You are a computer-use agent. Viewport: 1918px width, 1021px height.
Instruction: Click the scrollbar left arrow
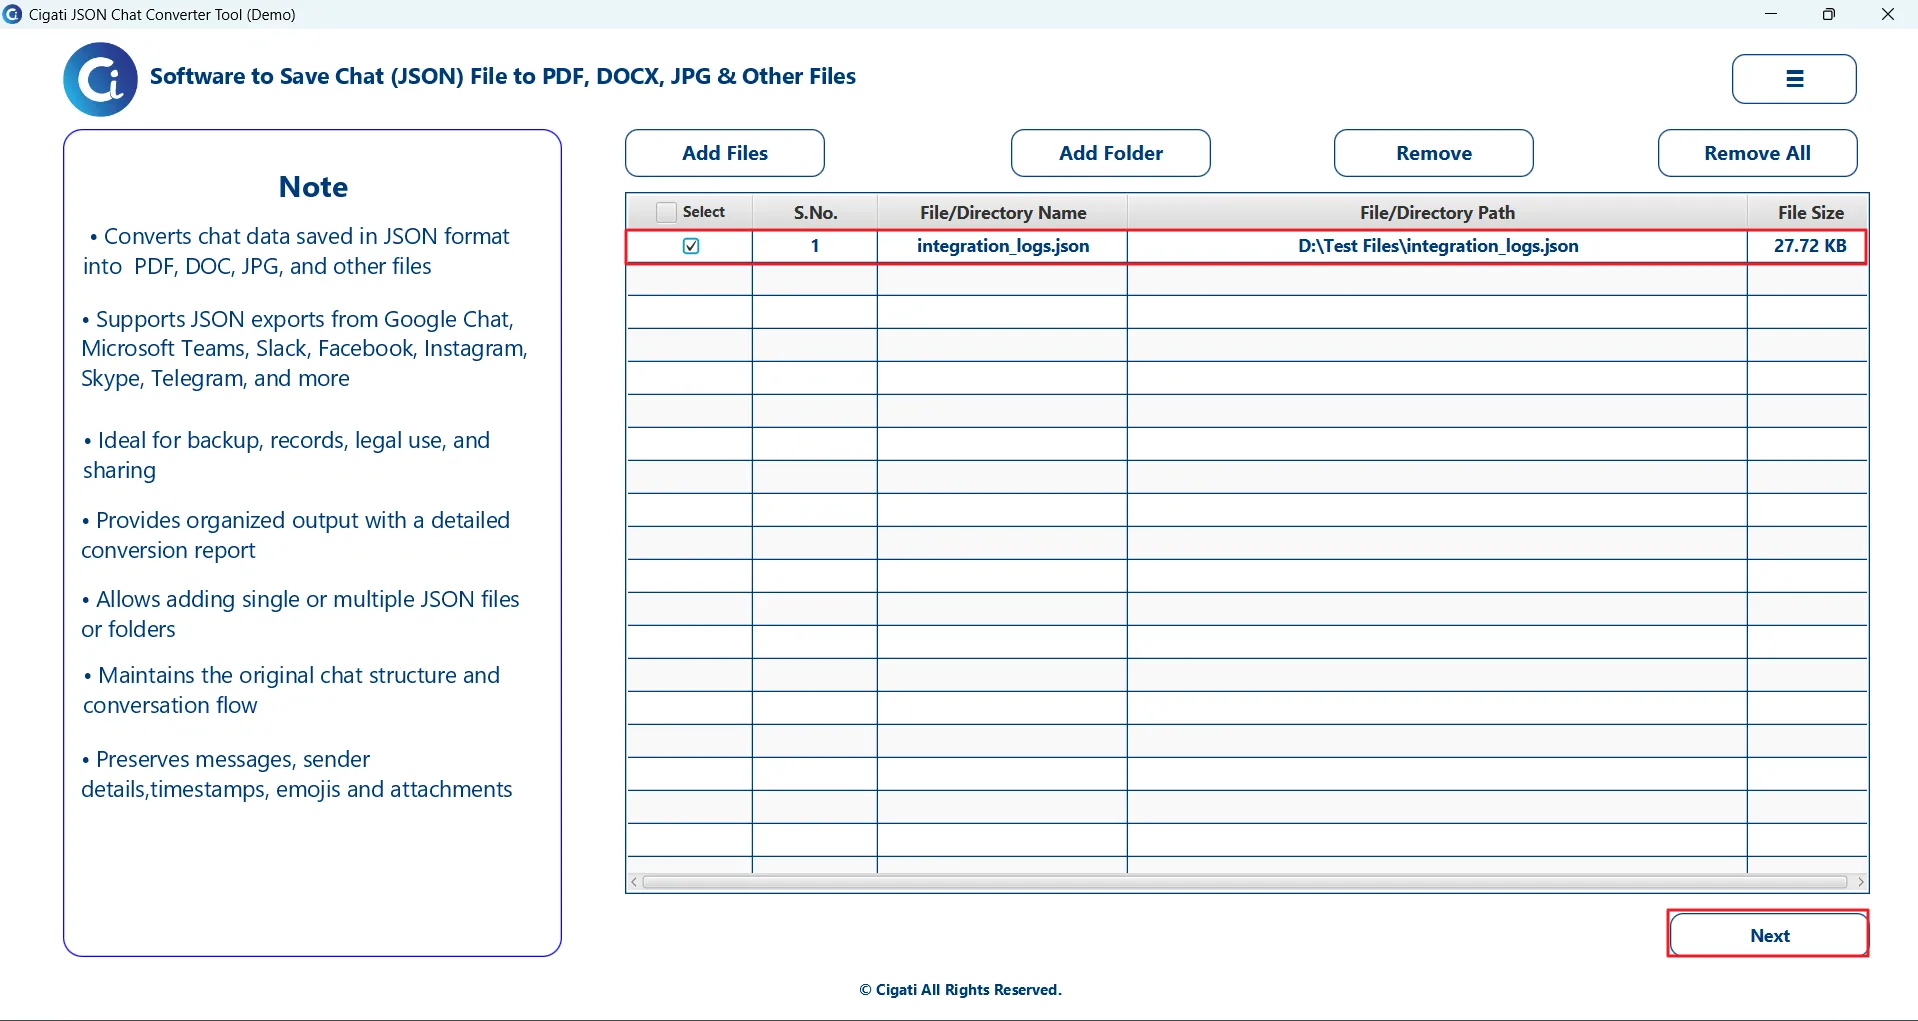(634, 882)
